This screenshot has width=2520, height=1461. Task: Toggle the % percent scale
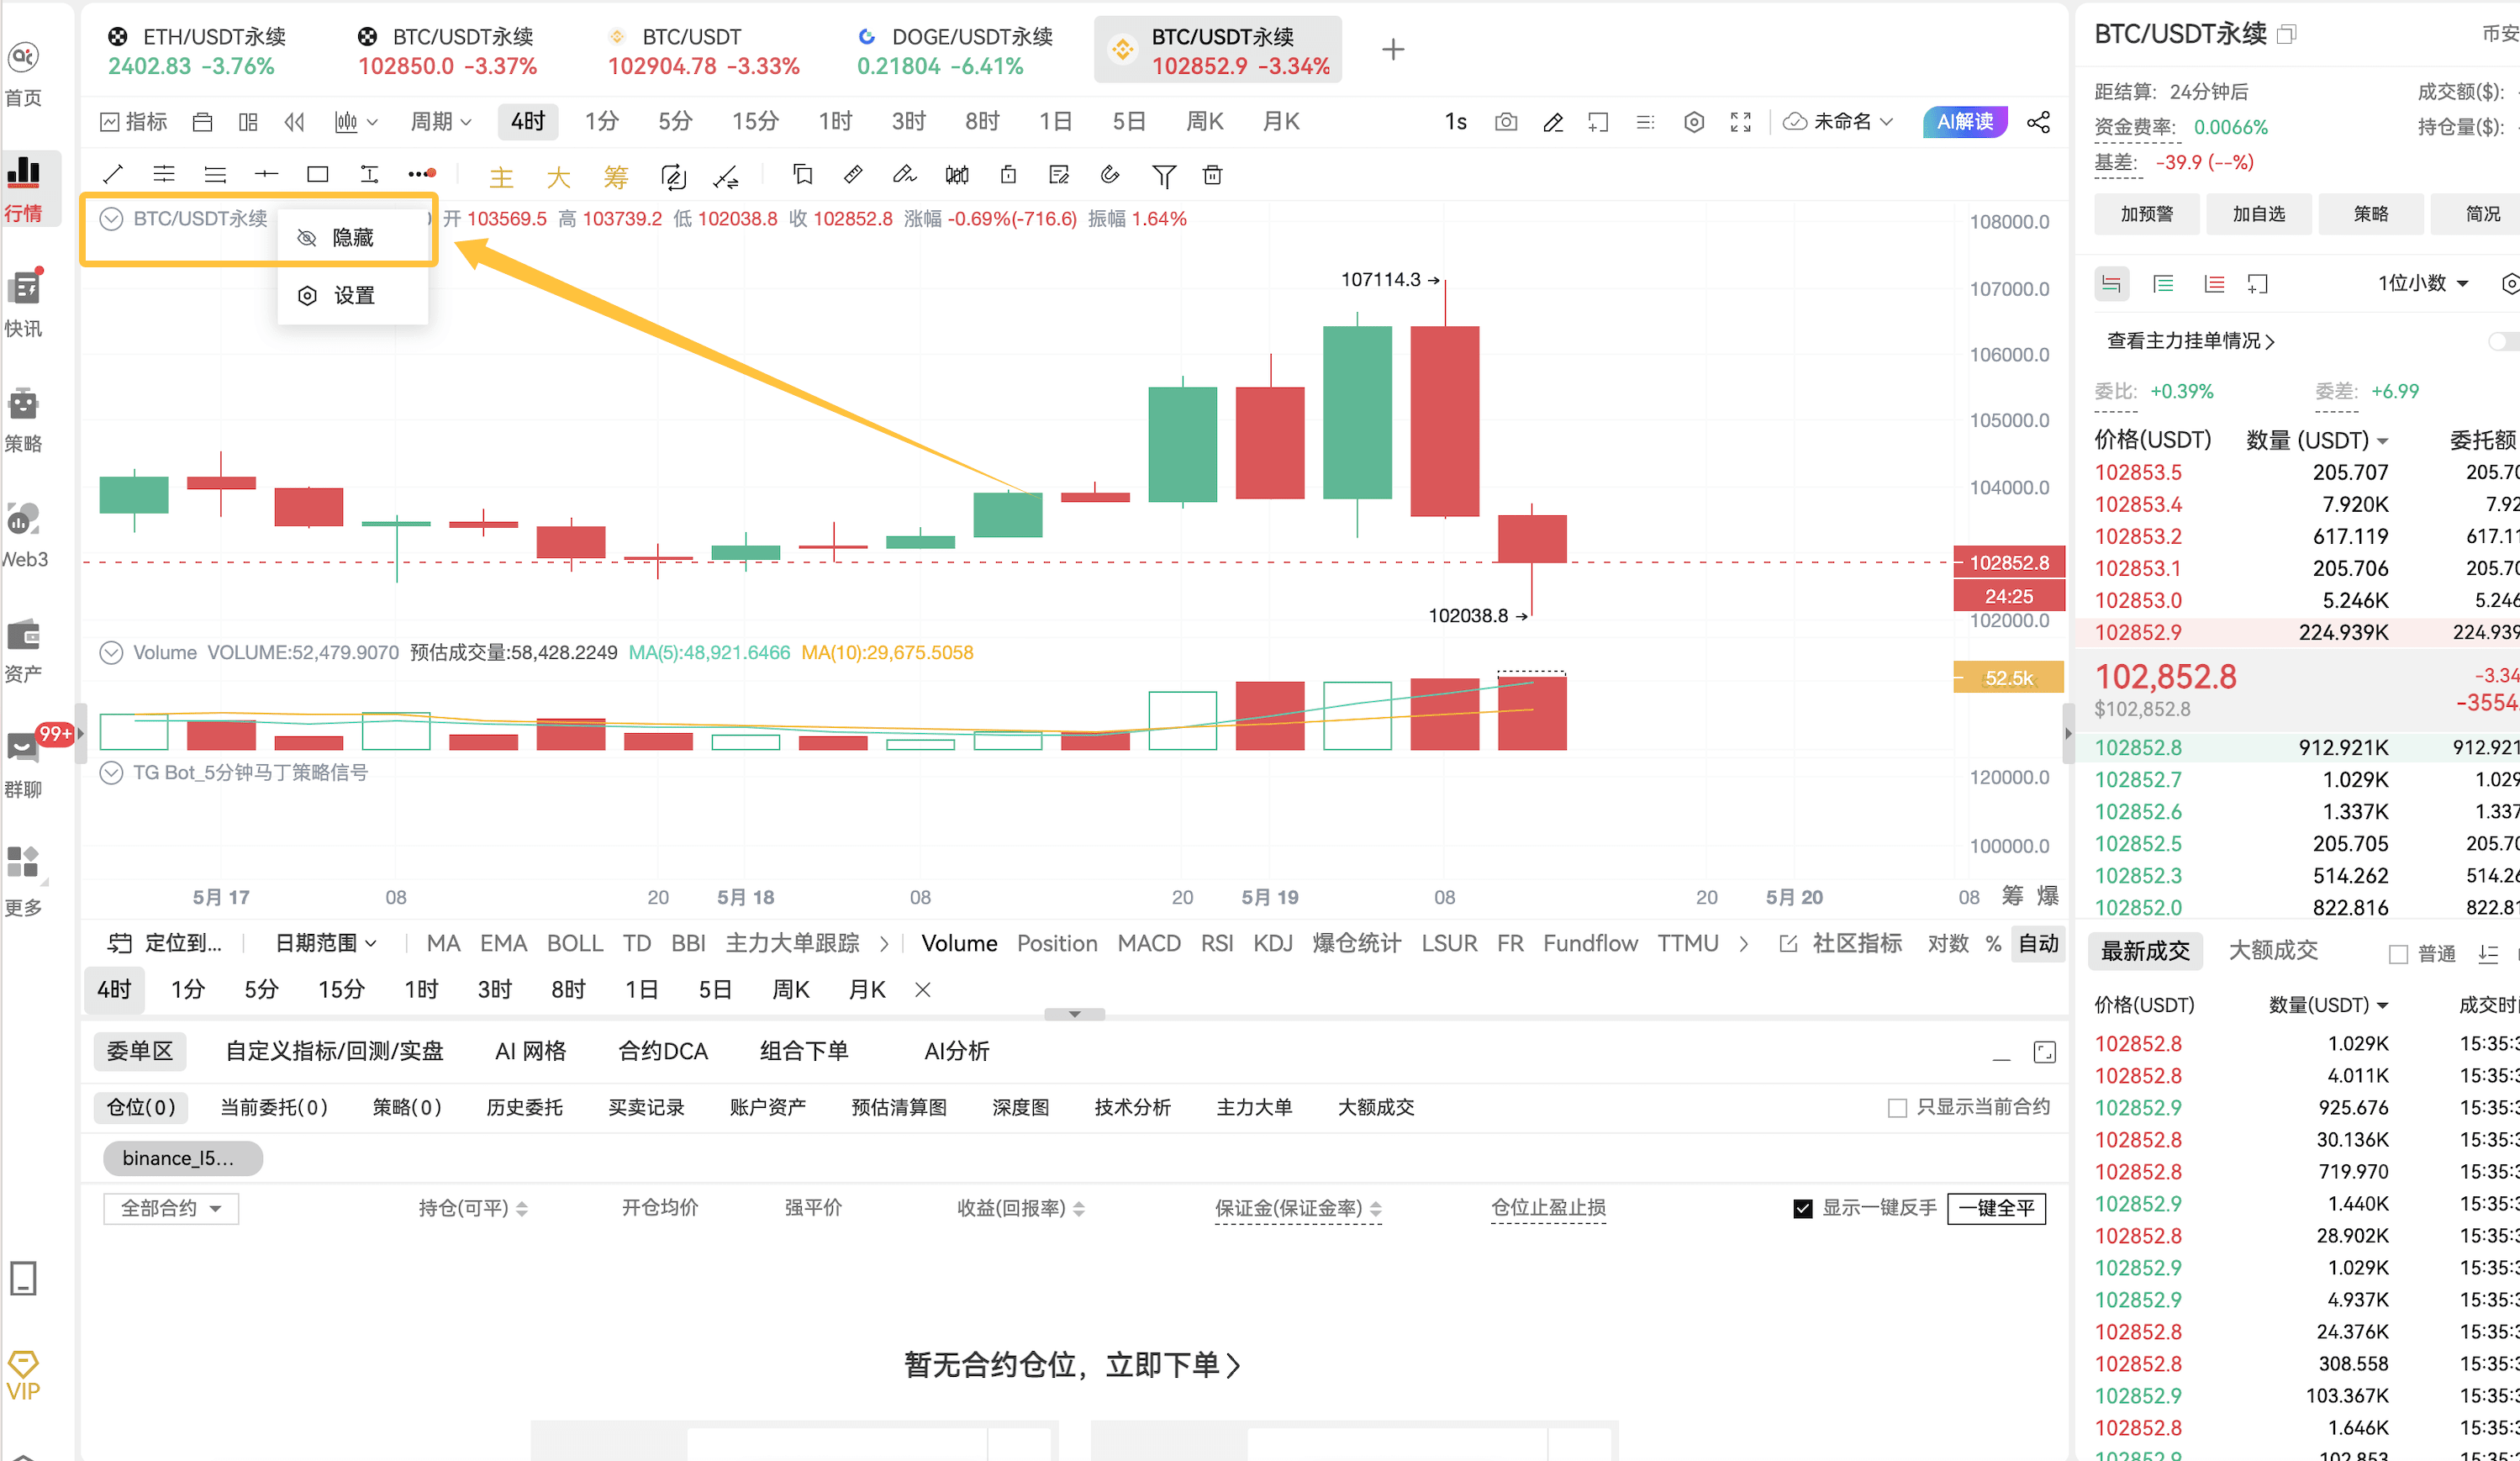[x=1993, y=944]
